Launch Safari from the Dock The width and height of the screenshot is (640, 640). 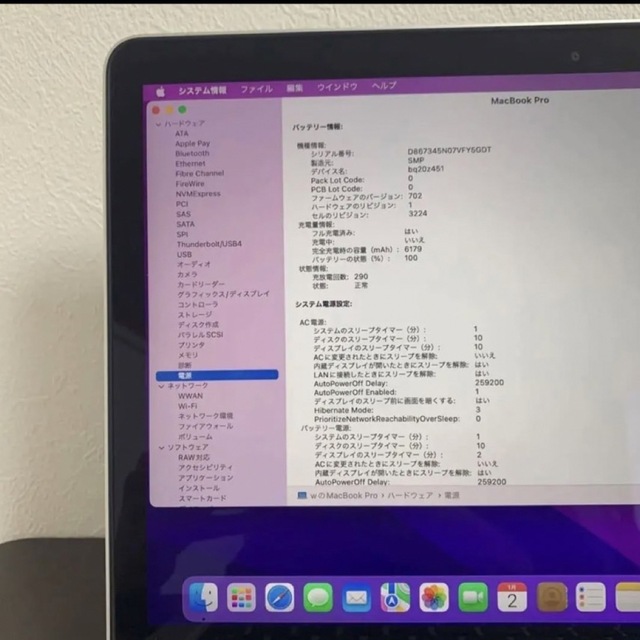tap(280, 598)
